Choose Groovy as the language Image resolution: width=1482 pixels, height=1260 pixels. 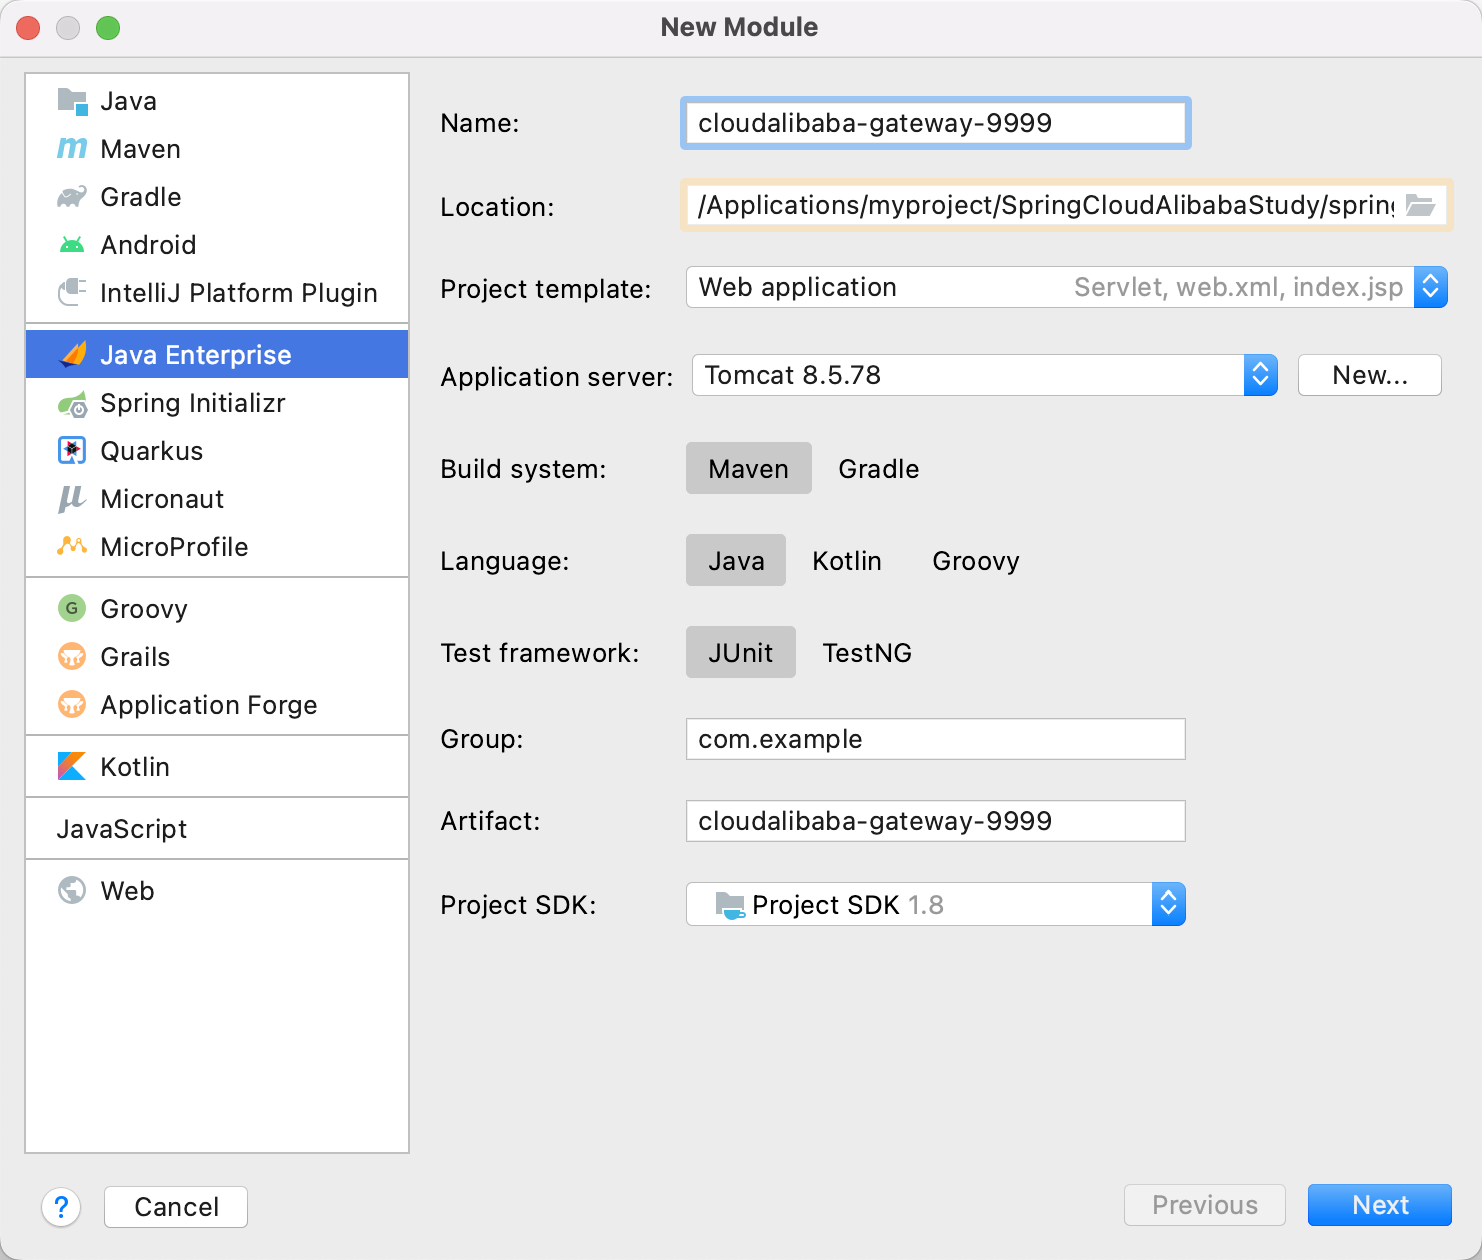(x=976, y=561)
